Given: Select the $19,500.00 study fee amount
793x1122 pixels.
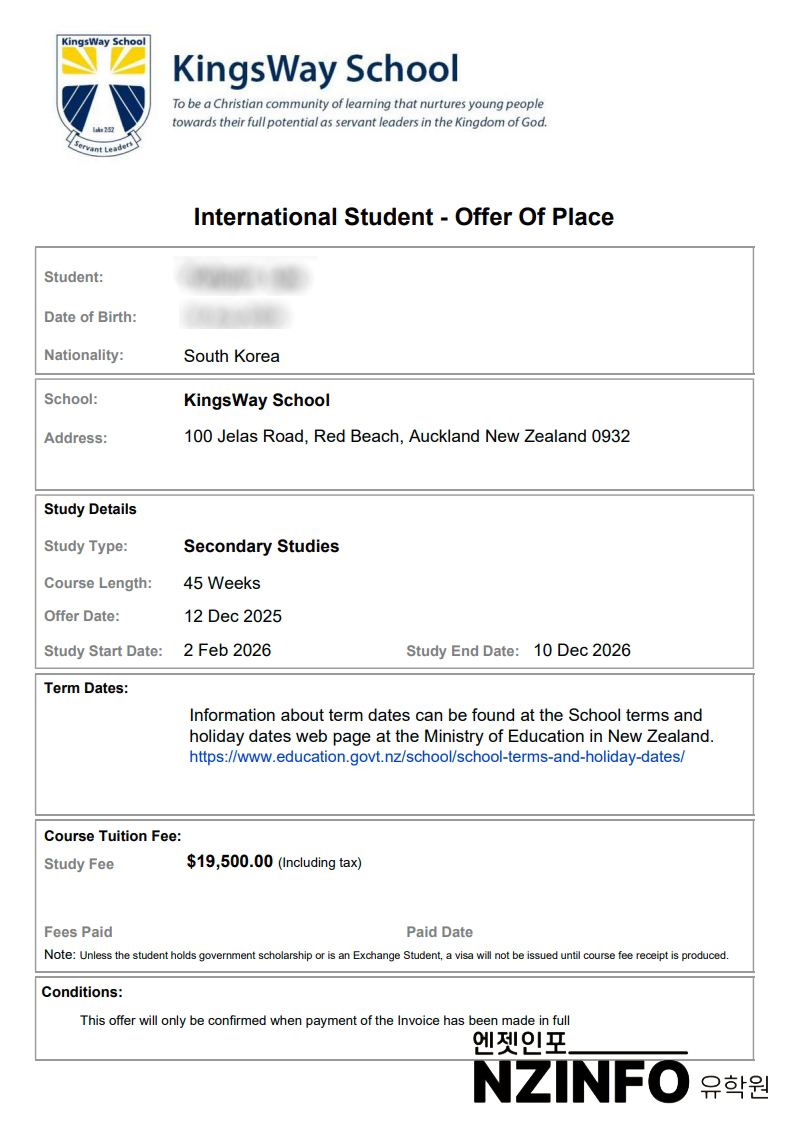Looking at the screenshot, I should click(230, 862).
